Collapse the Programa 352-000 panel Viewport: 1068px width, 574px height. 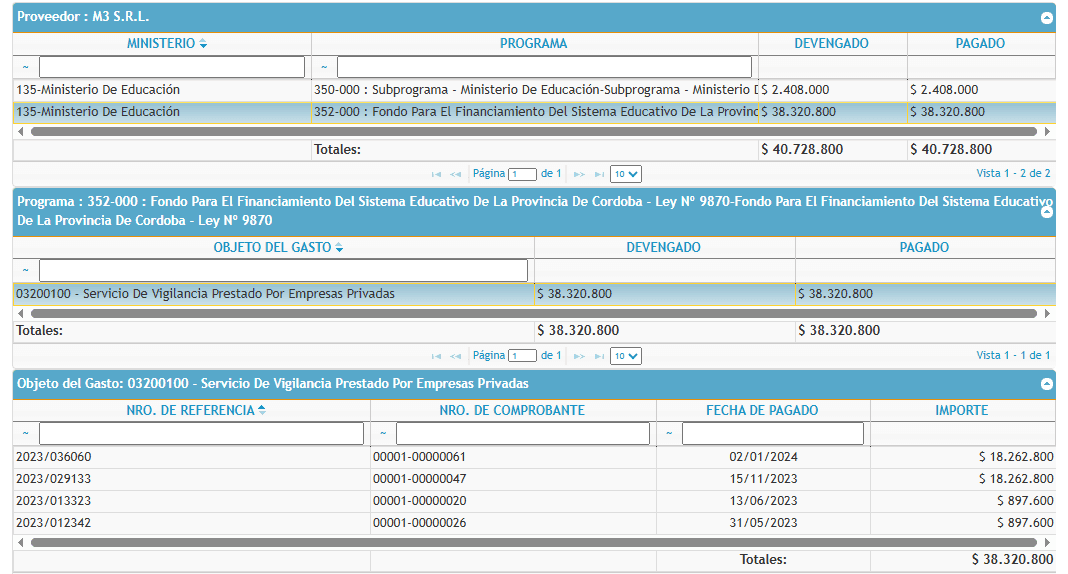[1046, 212]
